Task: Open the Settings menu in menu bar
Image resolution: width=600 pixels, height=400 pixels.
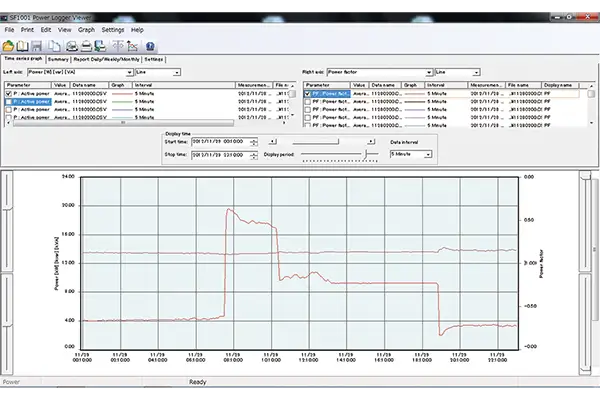Action: tap(112, 29)
